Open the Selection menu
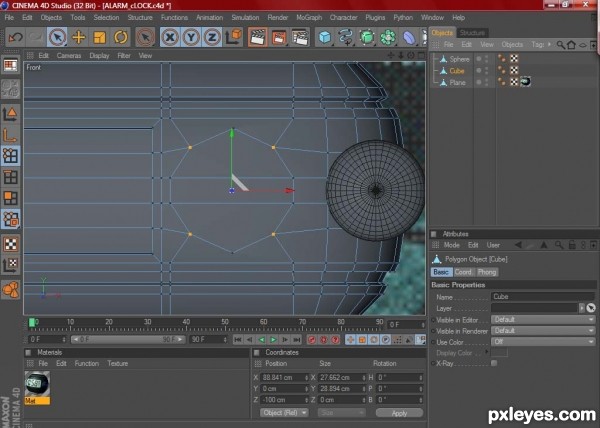Screen dimensions: 600x428 tap(106, 18)
